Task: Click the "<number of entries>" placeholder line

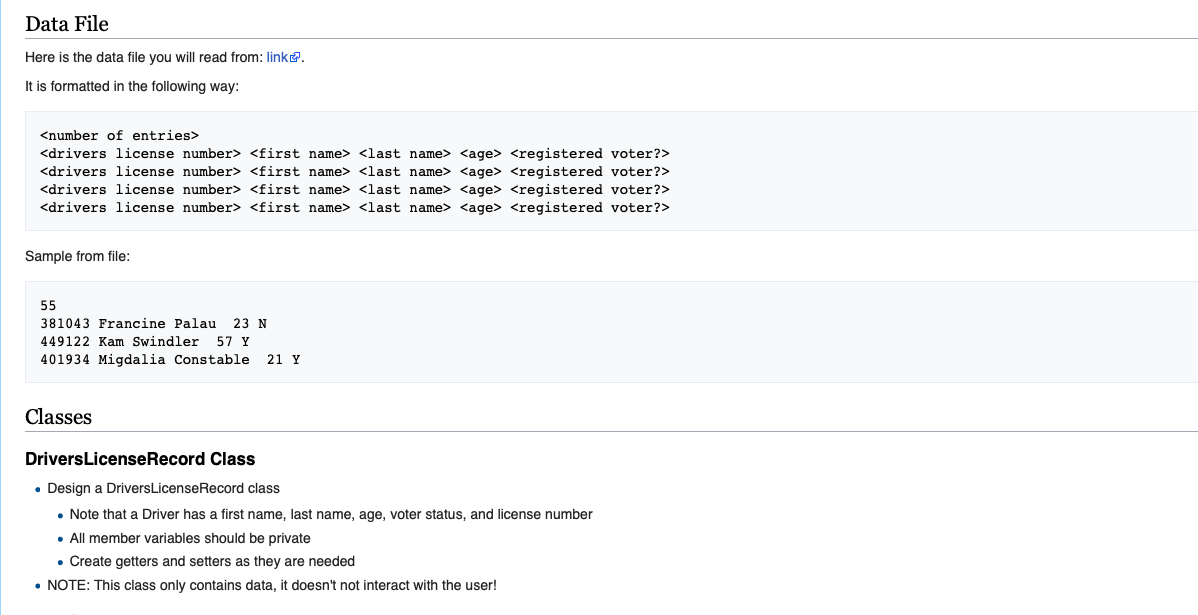Action: coord(118,135)
